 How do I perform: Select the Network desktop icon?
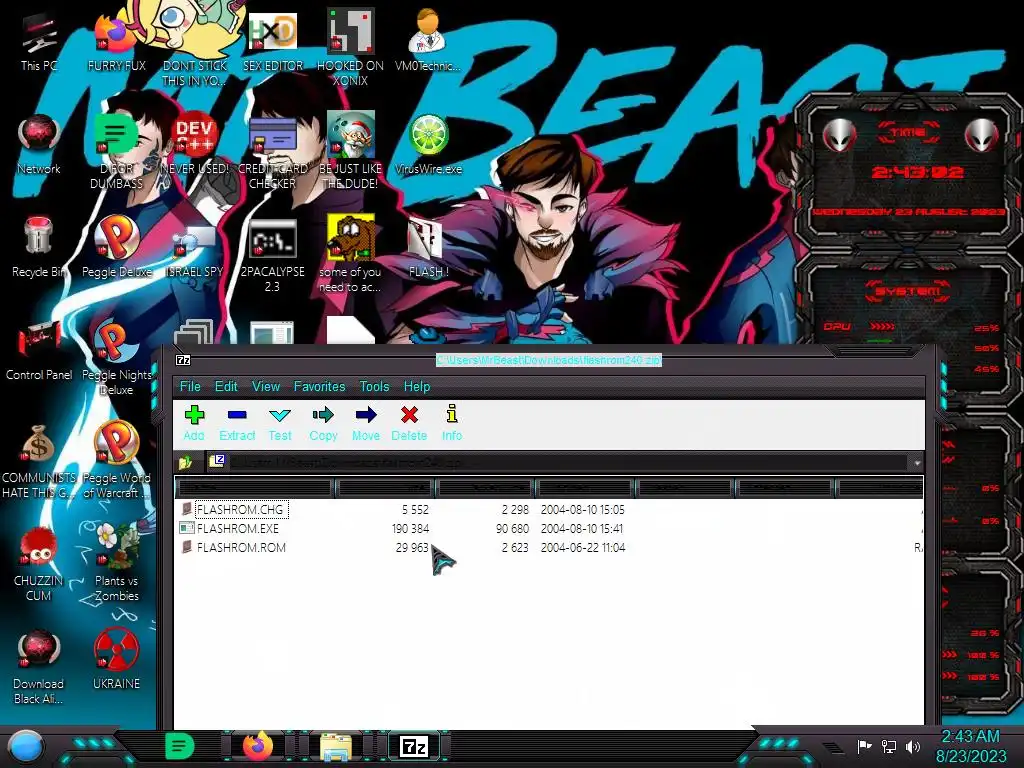(39, 145)
